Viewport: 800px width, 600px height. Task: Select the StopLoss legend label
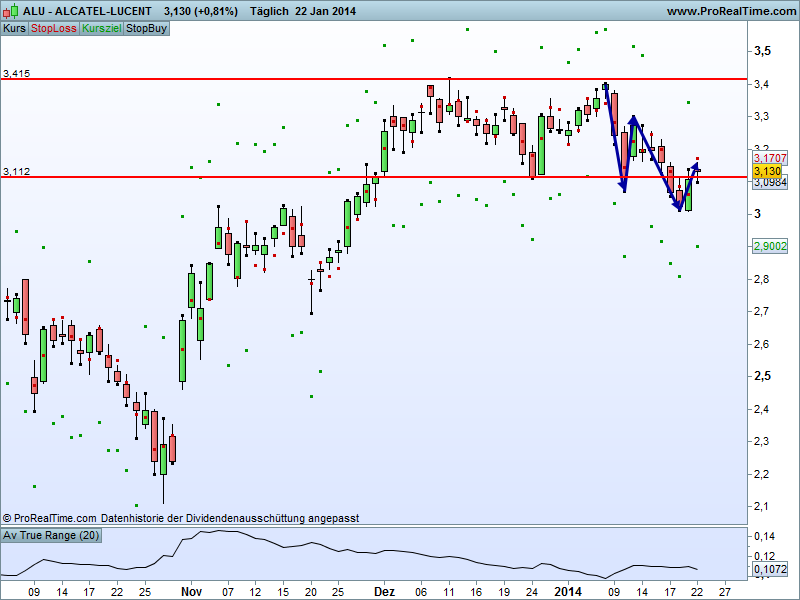point(54,28)
